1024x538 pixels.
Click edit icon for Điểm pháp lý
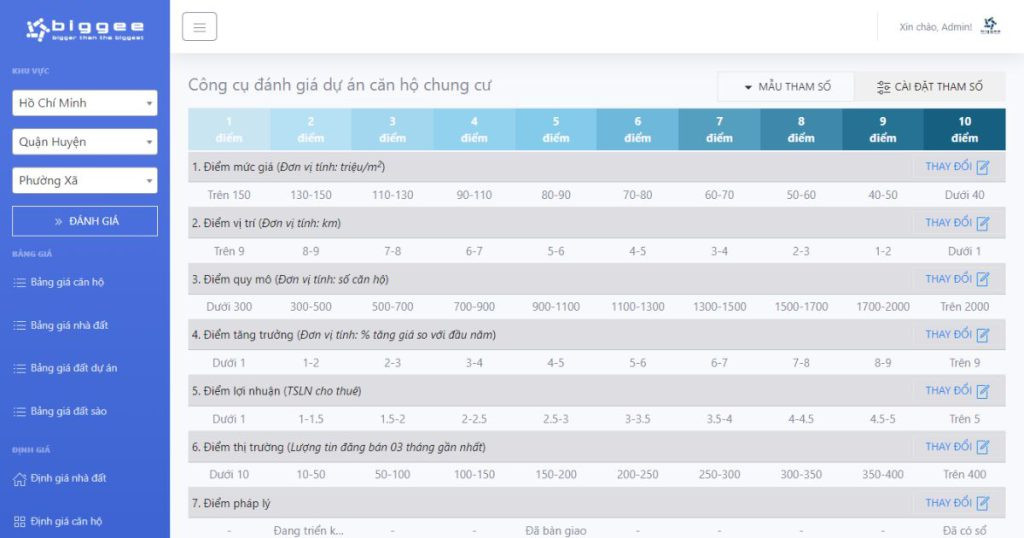coord(983,503)
